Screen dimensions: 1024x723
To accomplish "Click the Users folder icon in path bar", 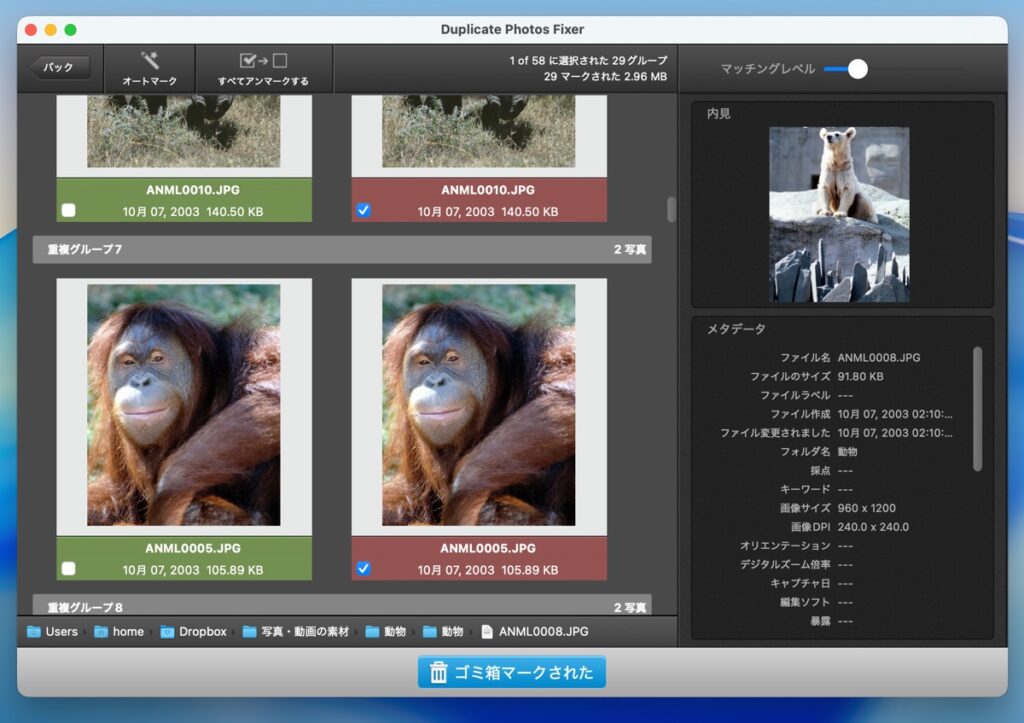I will (x=34, y=632).
